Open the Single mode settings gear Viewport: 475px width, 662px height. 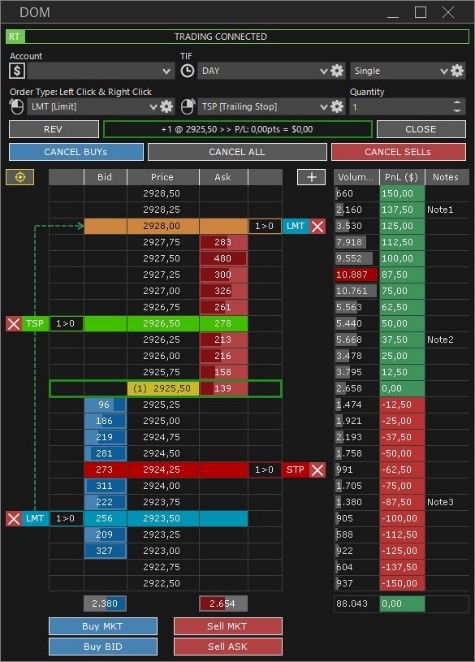457,71
